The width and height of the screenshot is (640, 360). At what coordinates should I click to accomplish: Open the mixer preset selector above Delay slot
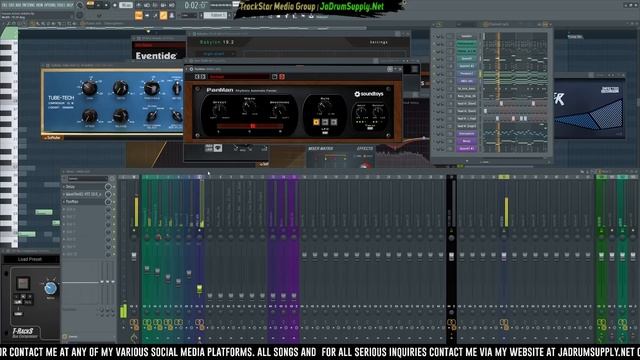[x=87, y=179]
